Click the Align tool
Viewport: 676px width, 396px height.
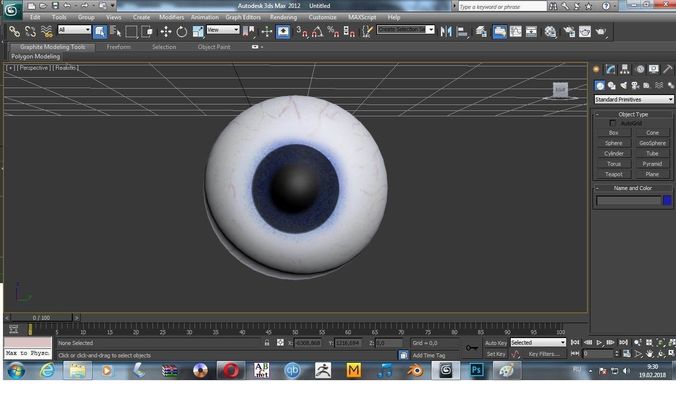pyautogui.click(x=462, y=31)
